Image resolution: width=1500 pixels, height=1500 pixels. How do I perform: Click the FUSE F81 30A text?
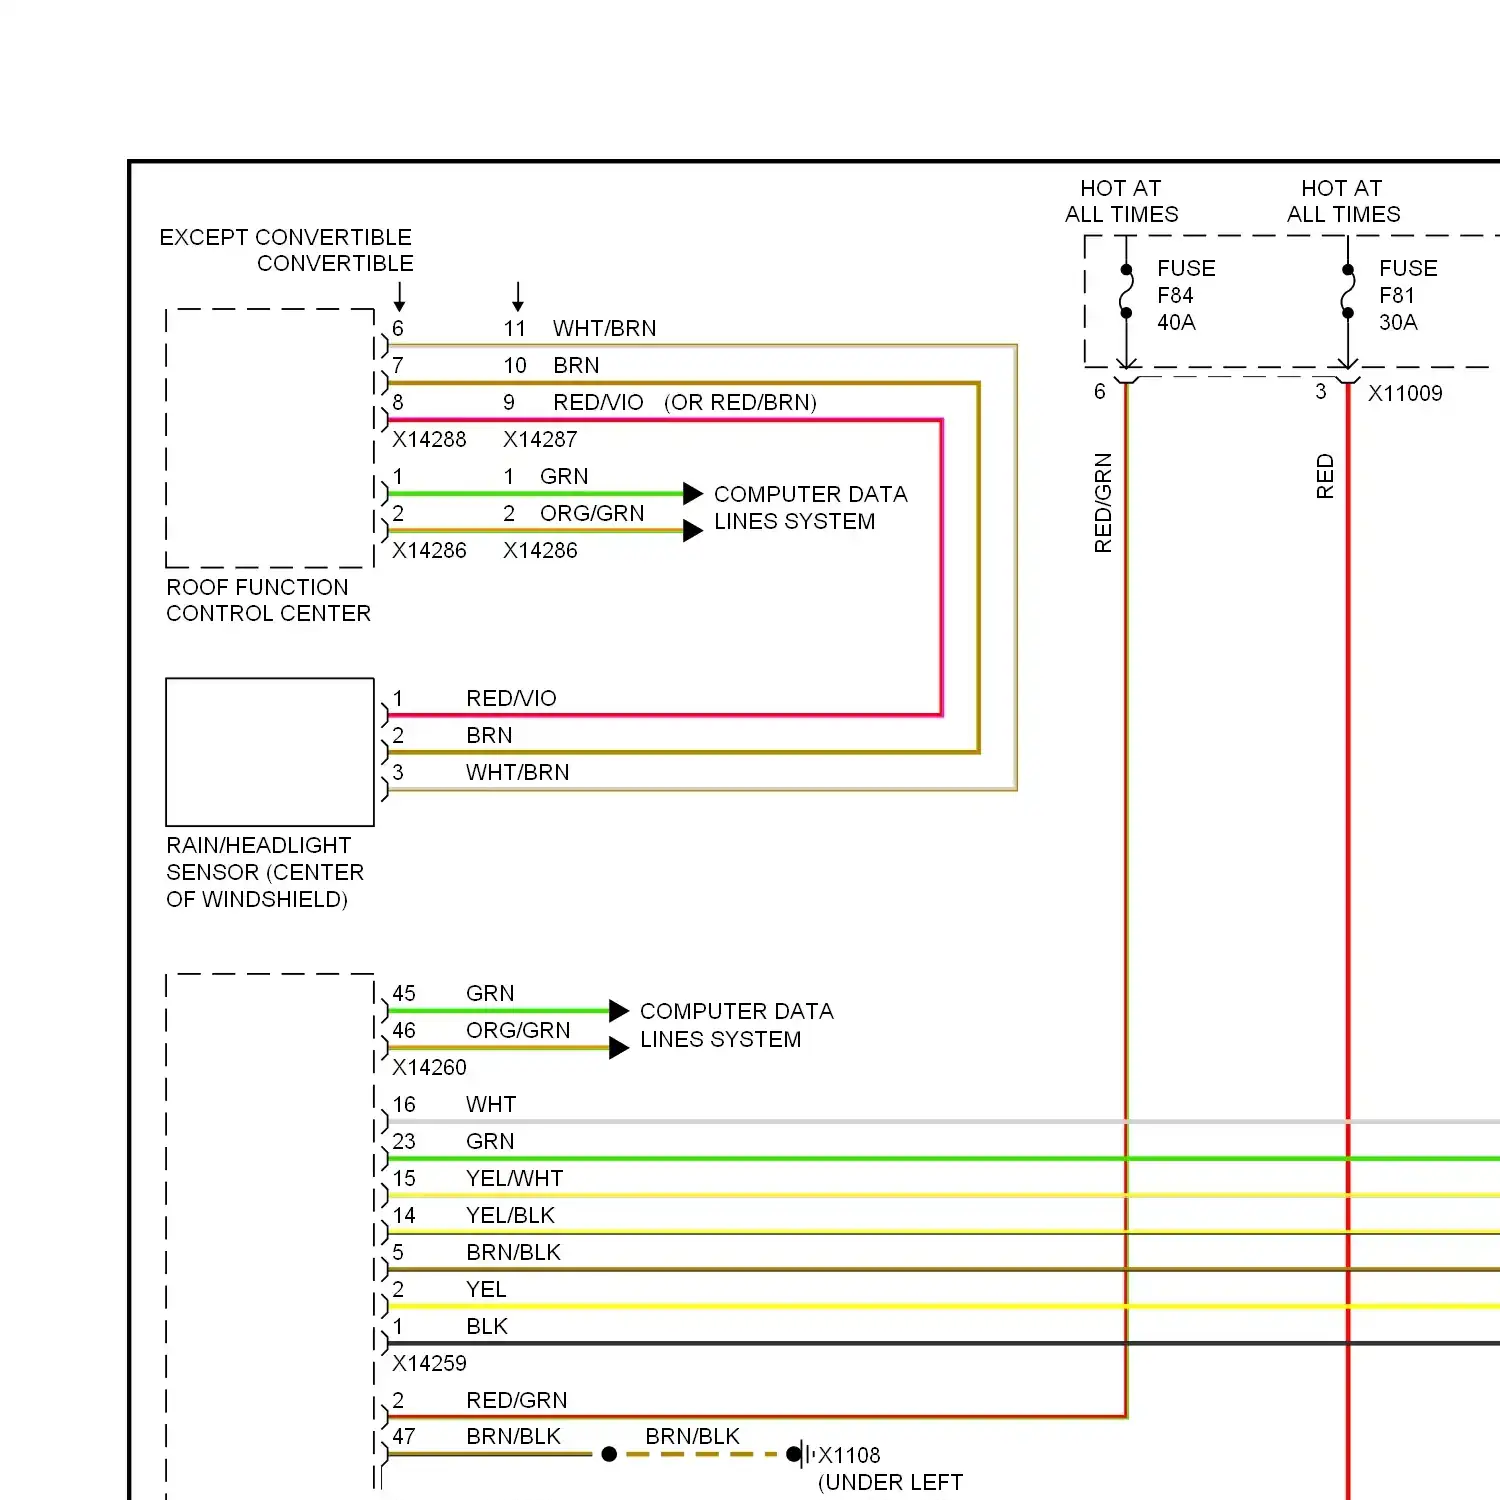tap(1408, 295)
